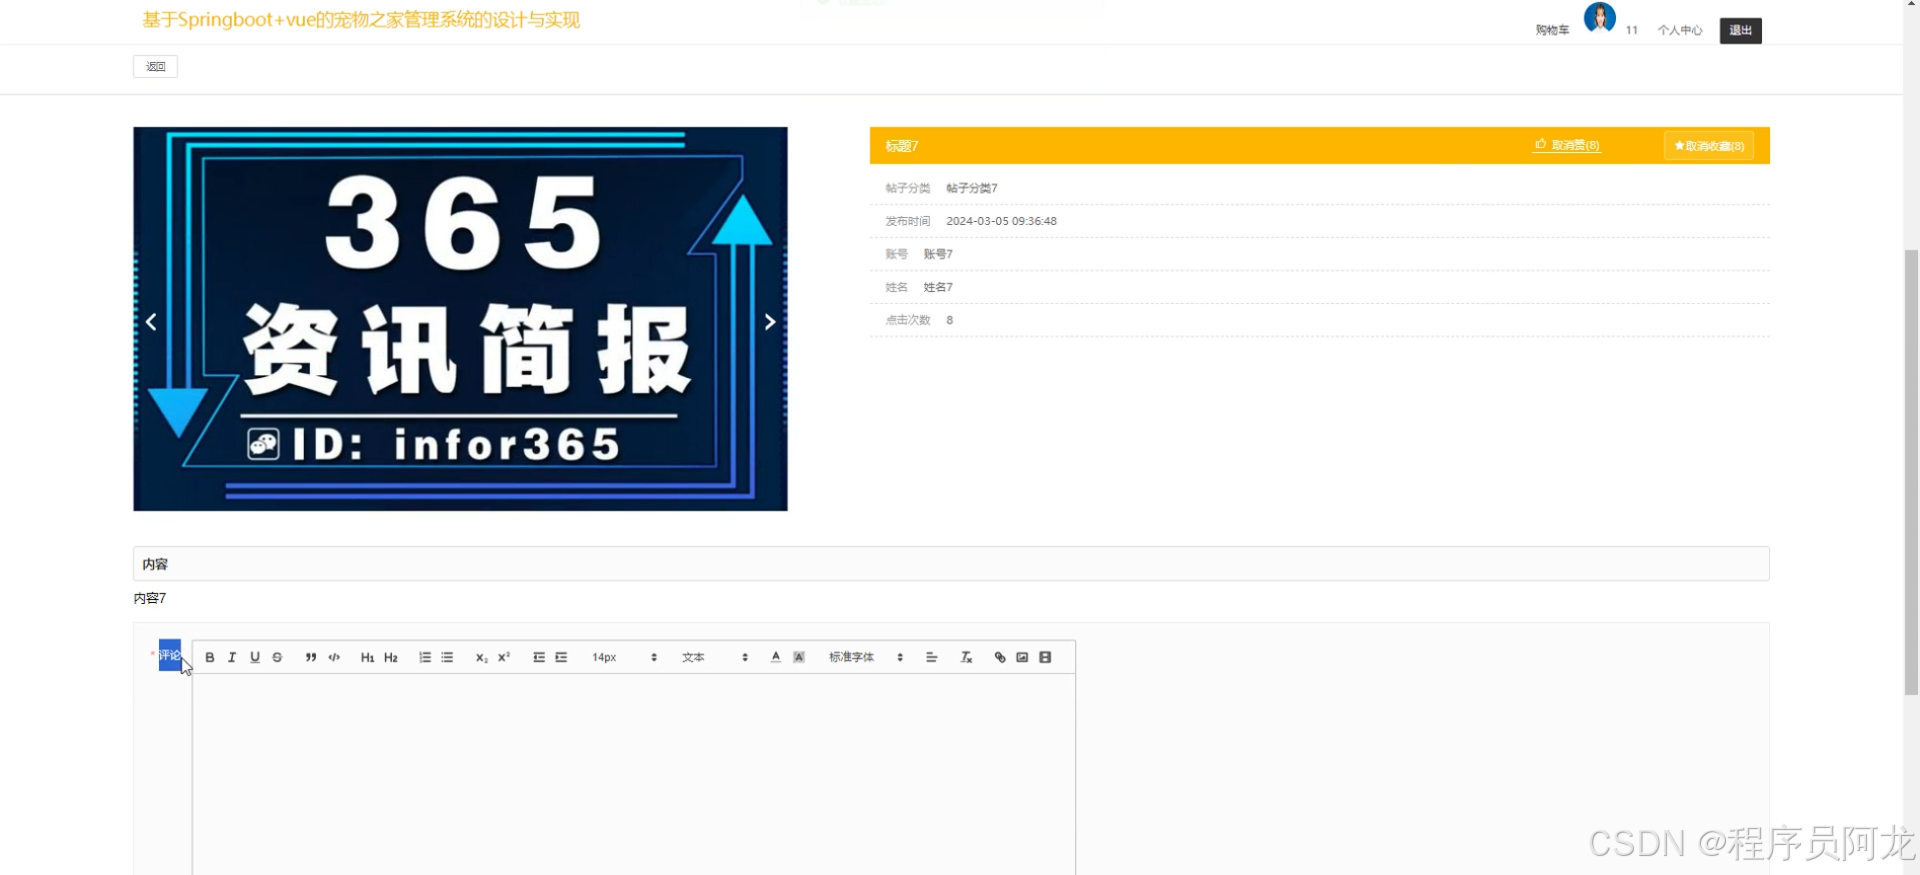Apply superscript formatting
The image size is (1920, 875).
tap(504, 657)
